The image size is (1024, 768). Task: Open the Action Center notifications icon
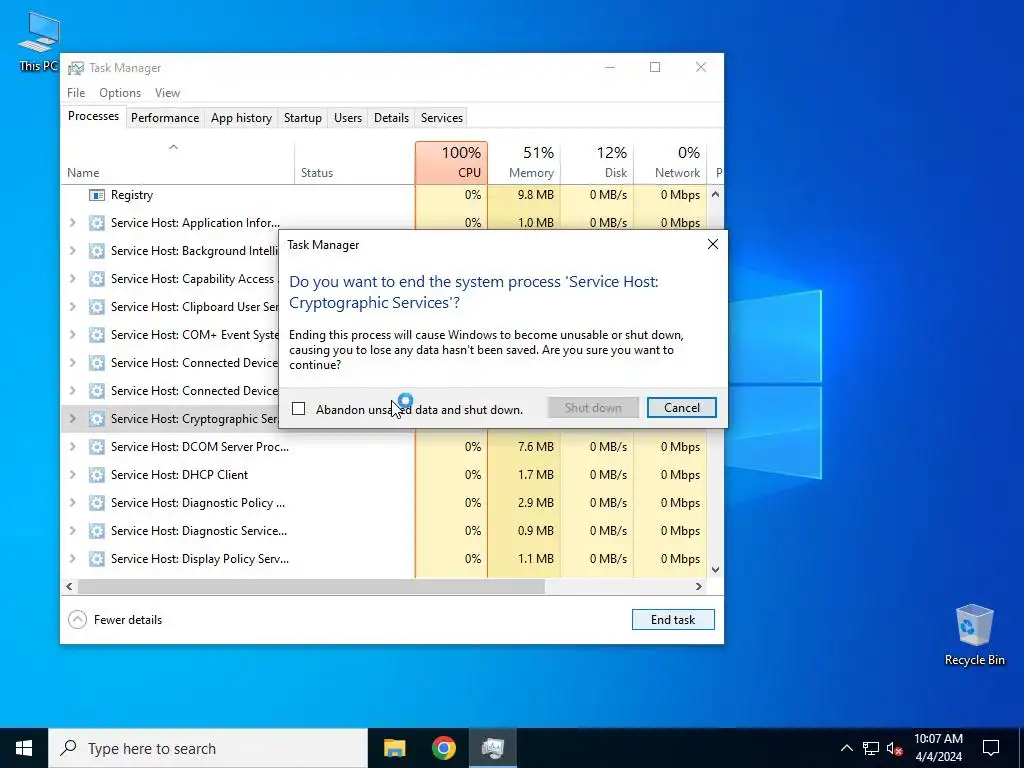click(991, 748)
